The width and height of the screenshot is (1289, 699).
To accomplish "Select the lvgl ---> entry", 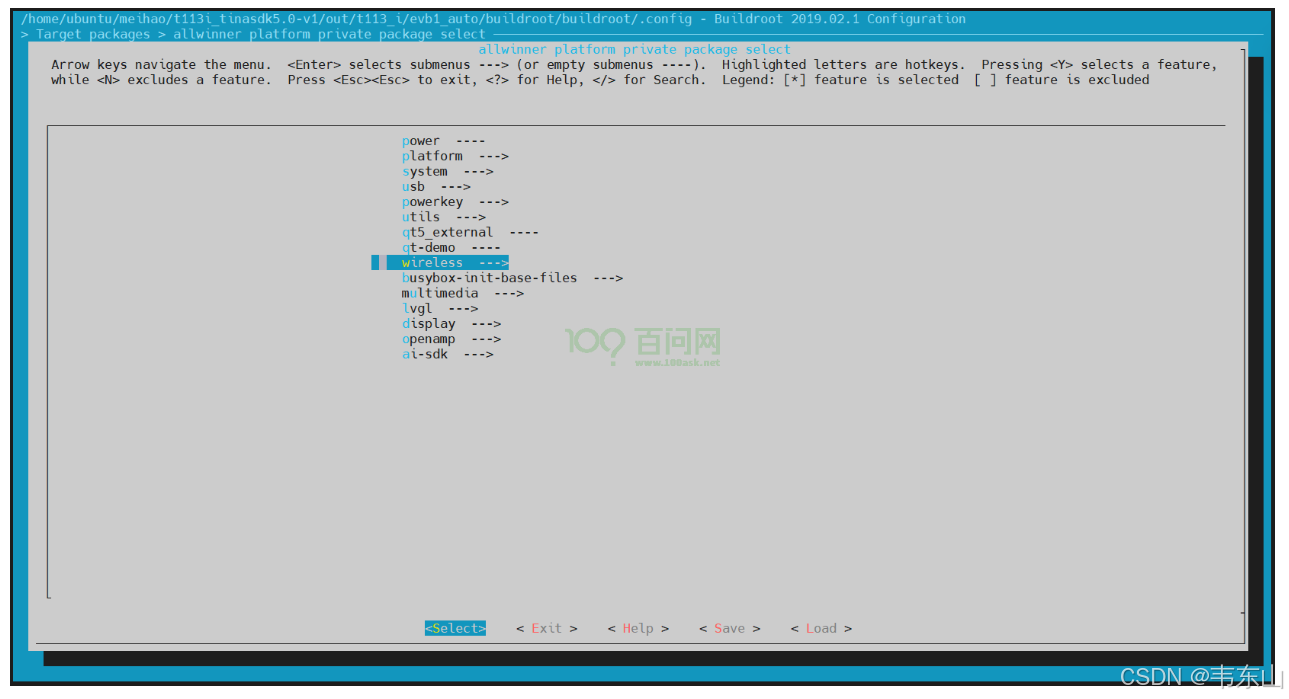I will coord(440,308).
